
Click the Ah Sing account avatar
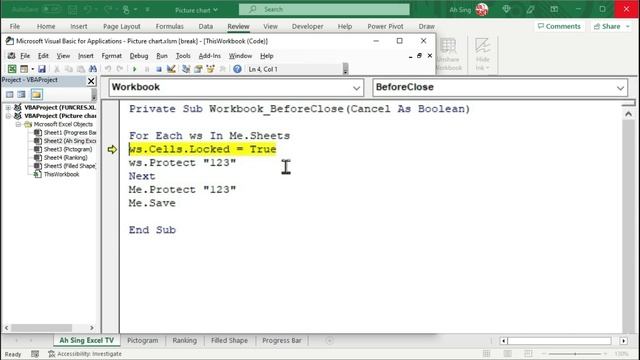pyautogui.click(x=482, y=9)
